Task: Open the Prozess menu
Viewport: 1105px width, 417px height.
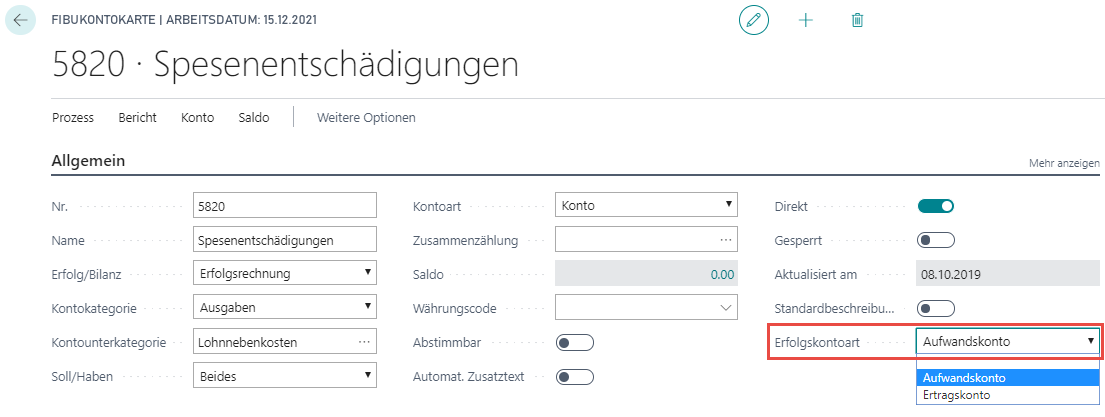Action: click(73, 118)
